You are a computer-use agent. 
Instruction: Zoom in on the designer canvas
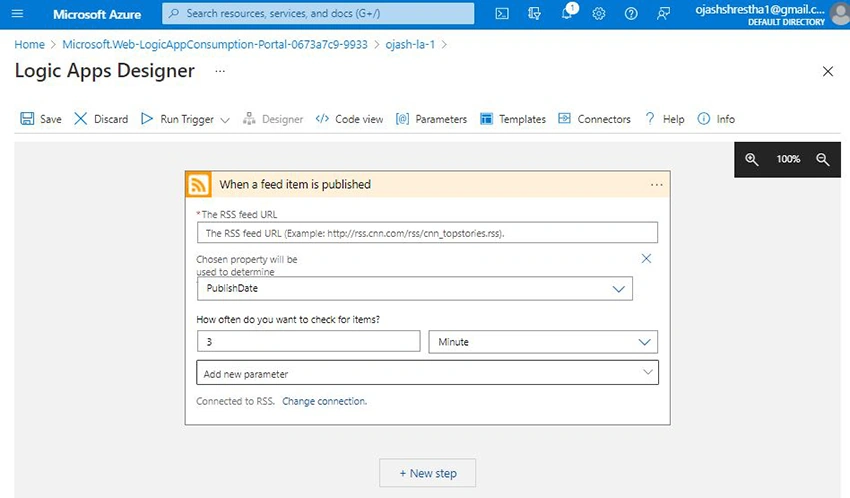(751, 159)
